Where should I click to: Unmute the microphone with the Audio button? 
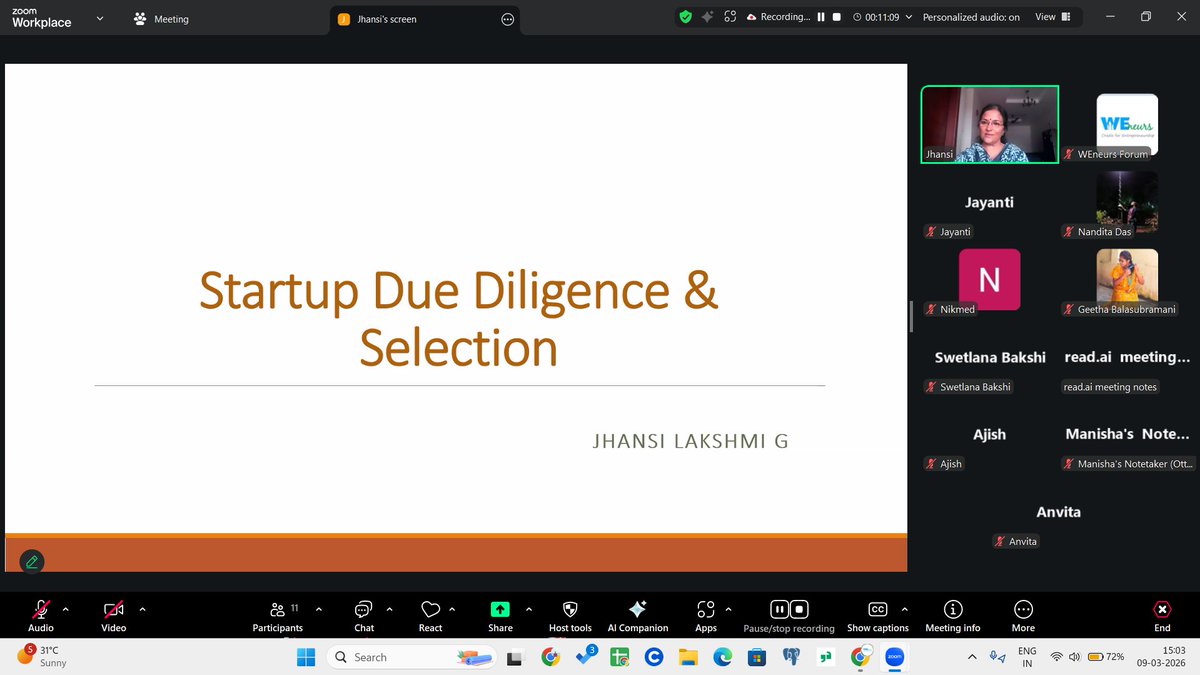point(41,615)
